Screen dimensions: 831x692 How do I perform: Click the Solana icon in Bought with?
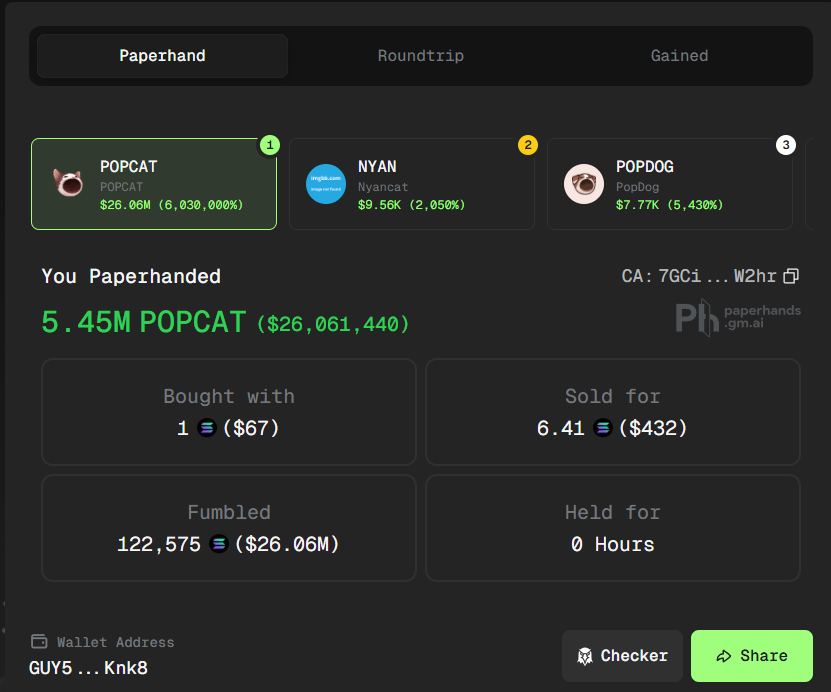click(x=207, y=428)
